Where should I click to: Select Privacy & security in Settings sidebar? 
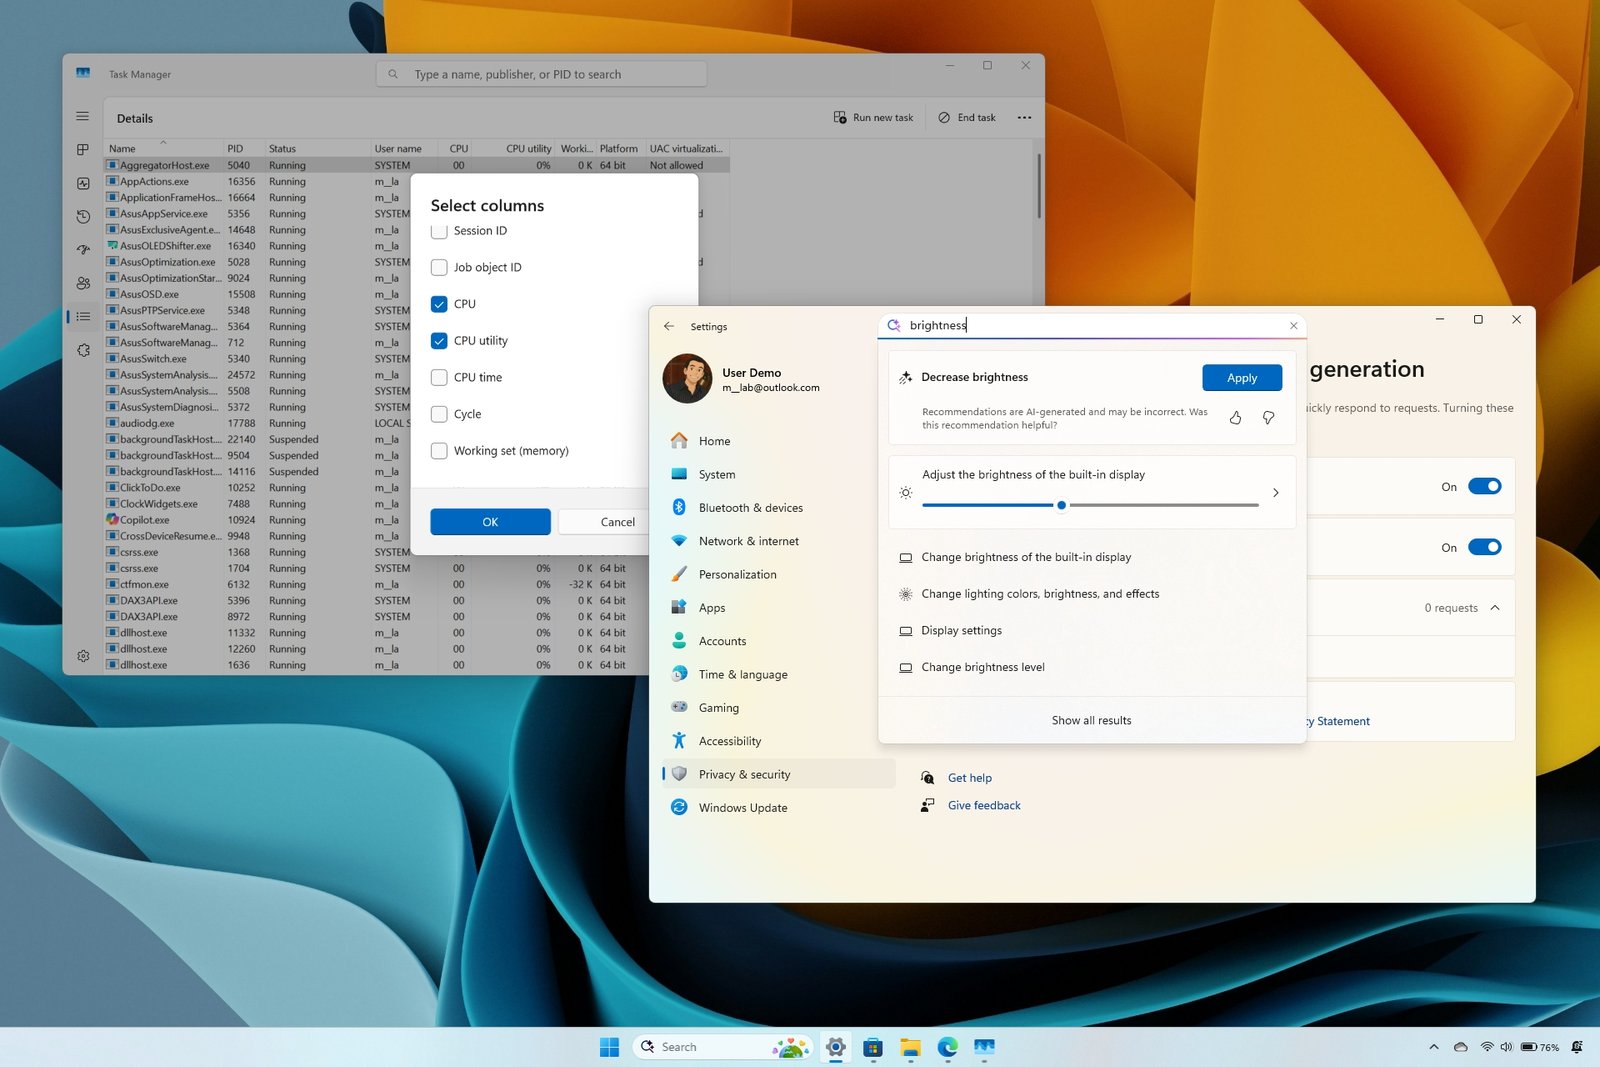point(744,773)
